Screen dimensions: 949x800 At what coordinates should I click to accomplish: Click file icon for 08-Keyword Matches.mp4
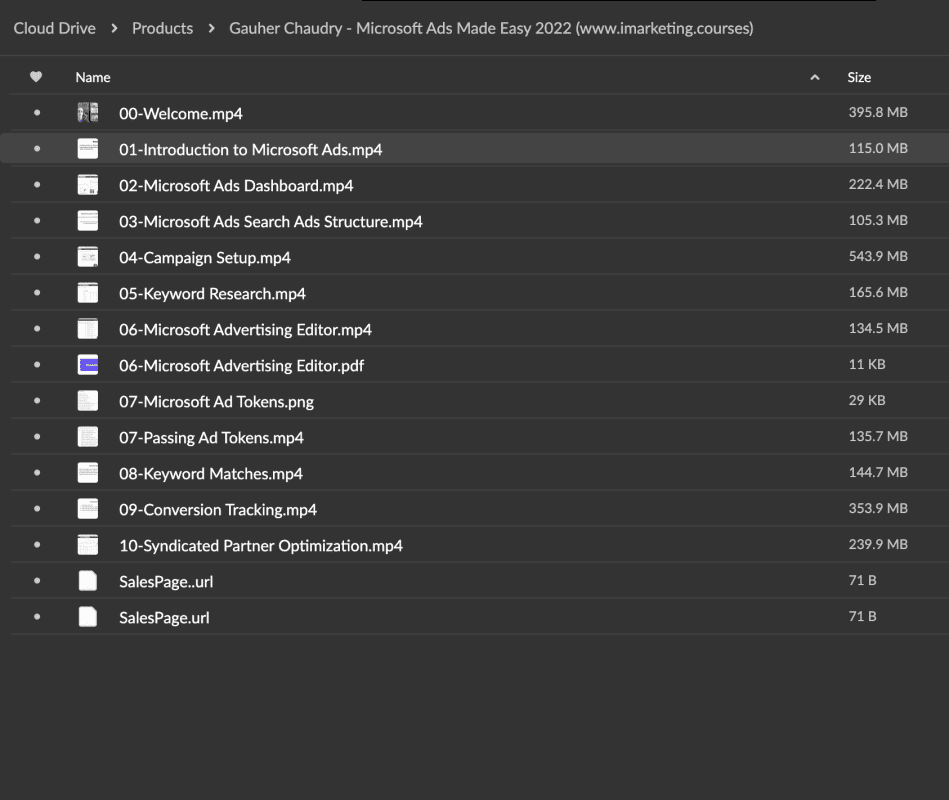point(88,473)
